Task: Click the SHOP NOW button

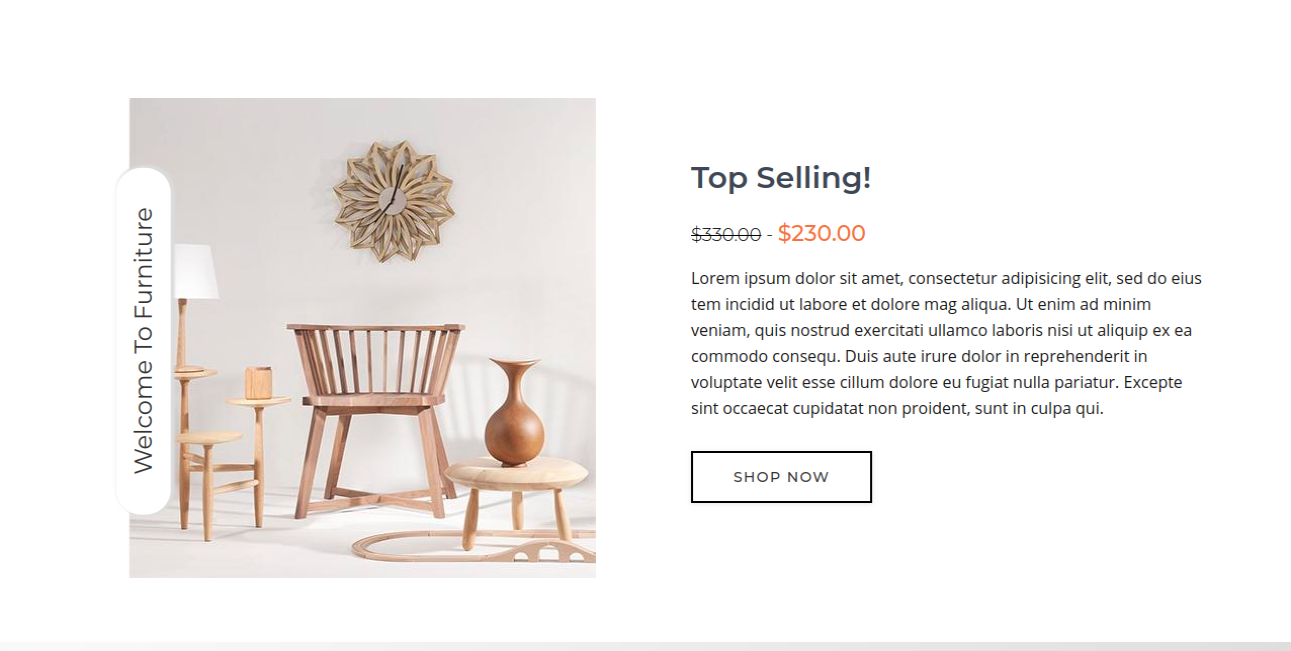Action: tap(781, 477)
